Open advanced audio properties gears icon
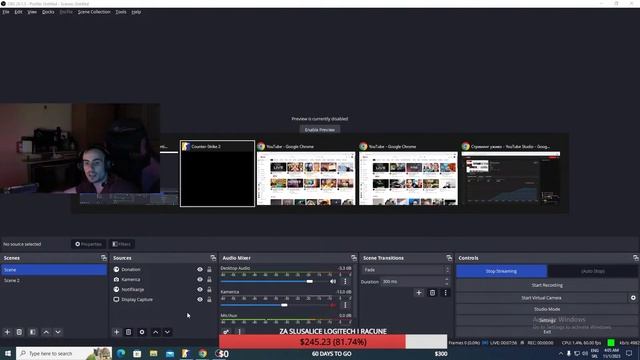This screenshot has height=360, width=640. point(226,332)
